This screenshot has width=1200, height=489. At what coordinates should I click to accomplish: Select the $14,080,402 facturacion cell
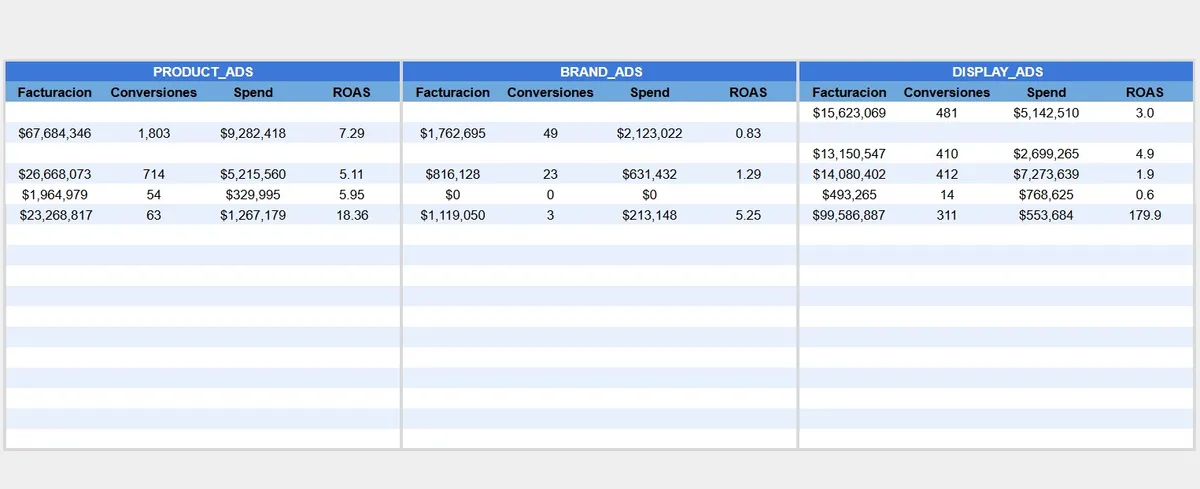849,174
